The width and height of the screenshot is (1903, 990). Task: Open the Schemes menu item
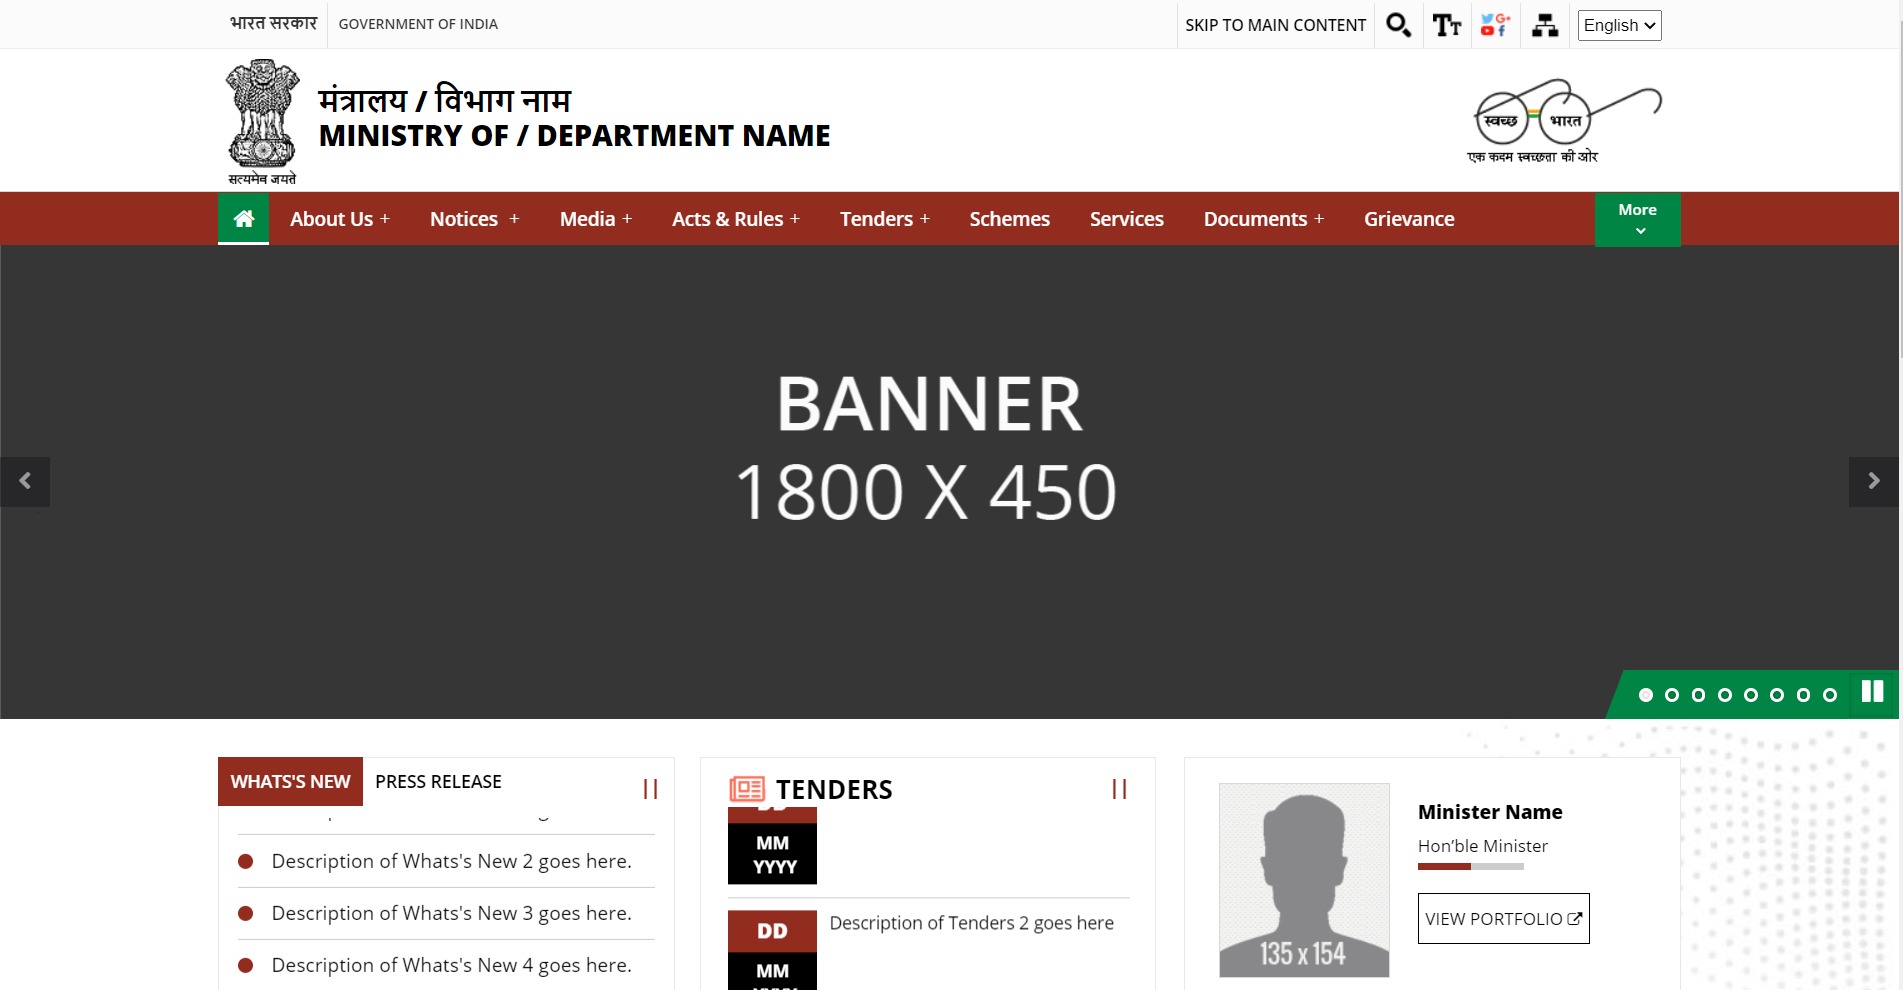(x=1009, y=219)
